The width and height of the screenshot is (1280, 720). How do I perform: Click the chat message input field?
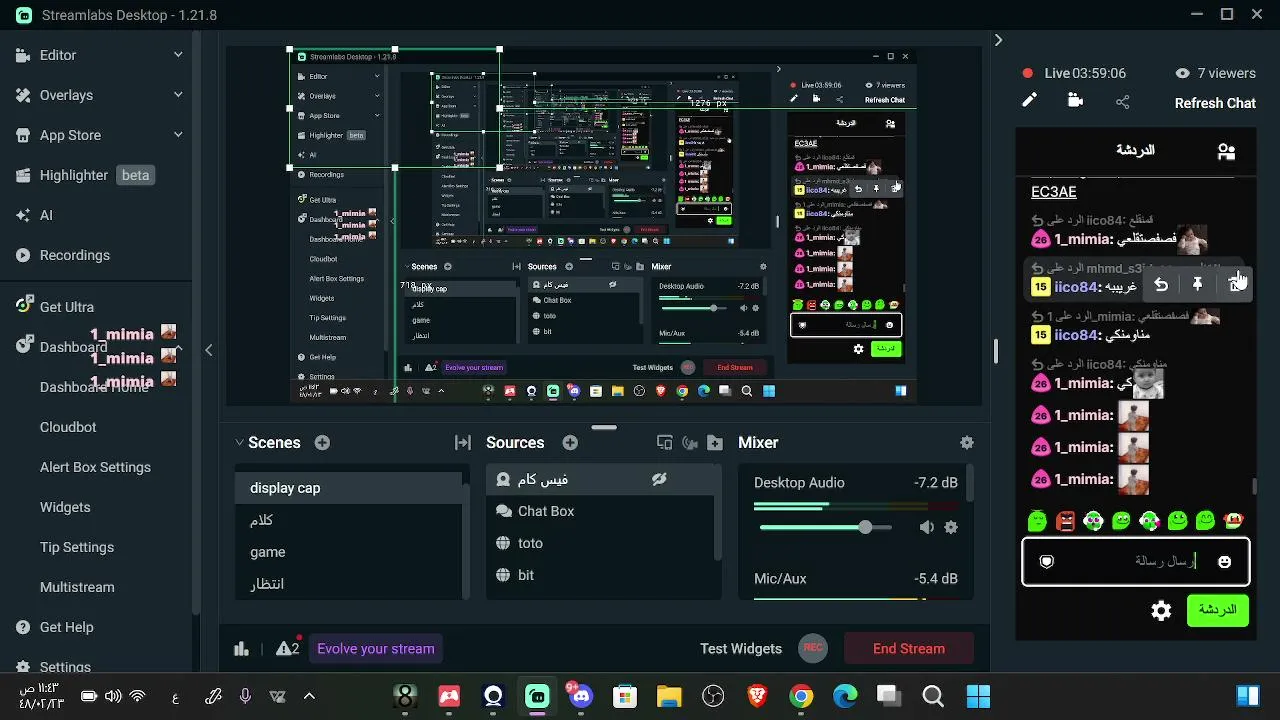click(x=1135, y=562)
